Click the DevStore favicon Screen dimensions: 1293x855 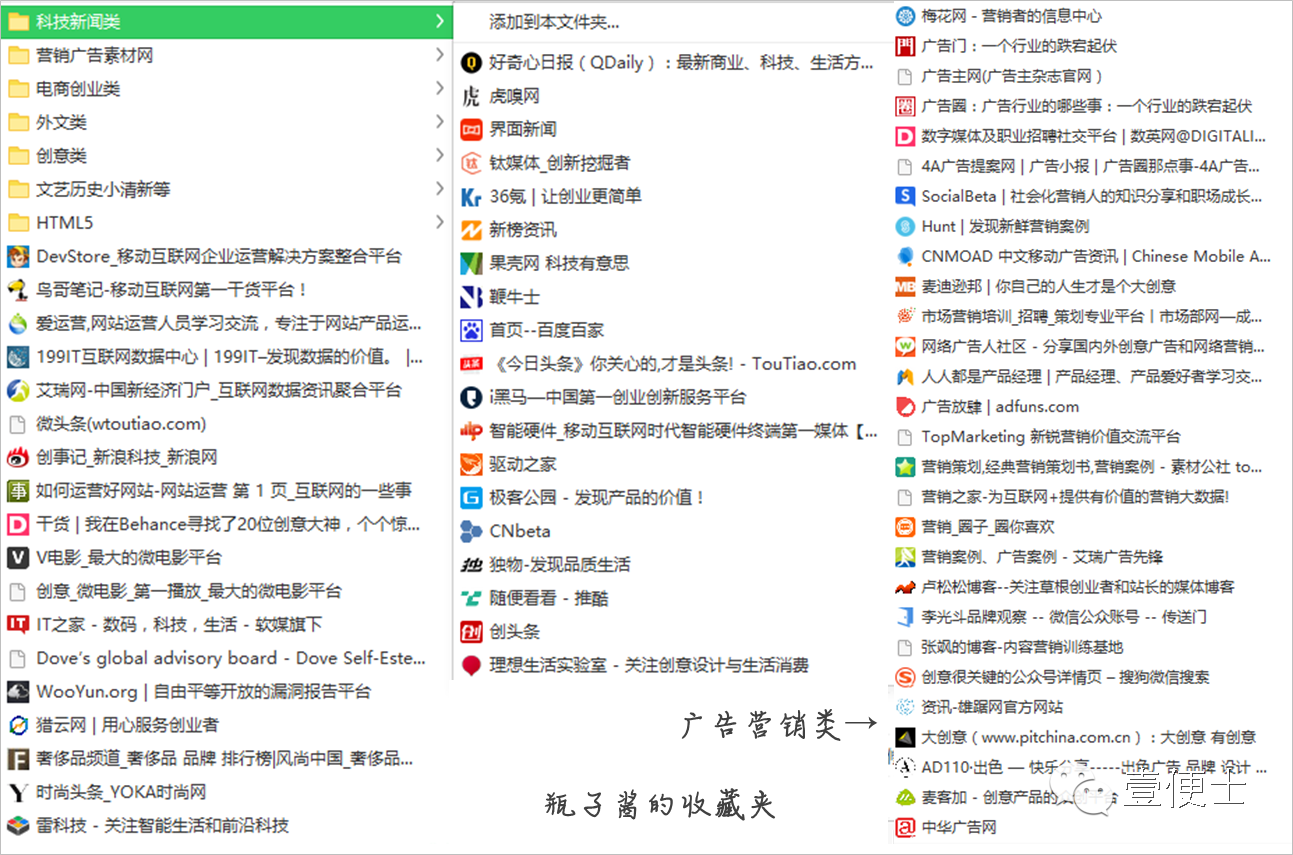[18, 257]
